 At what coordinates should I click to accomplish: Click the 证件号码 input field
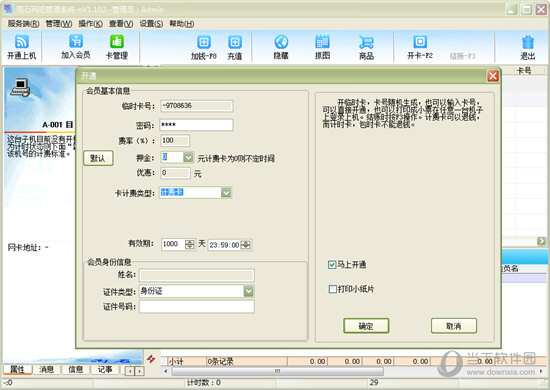(x=197, y=307)
